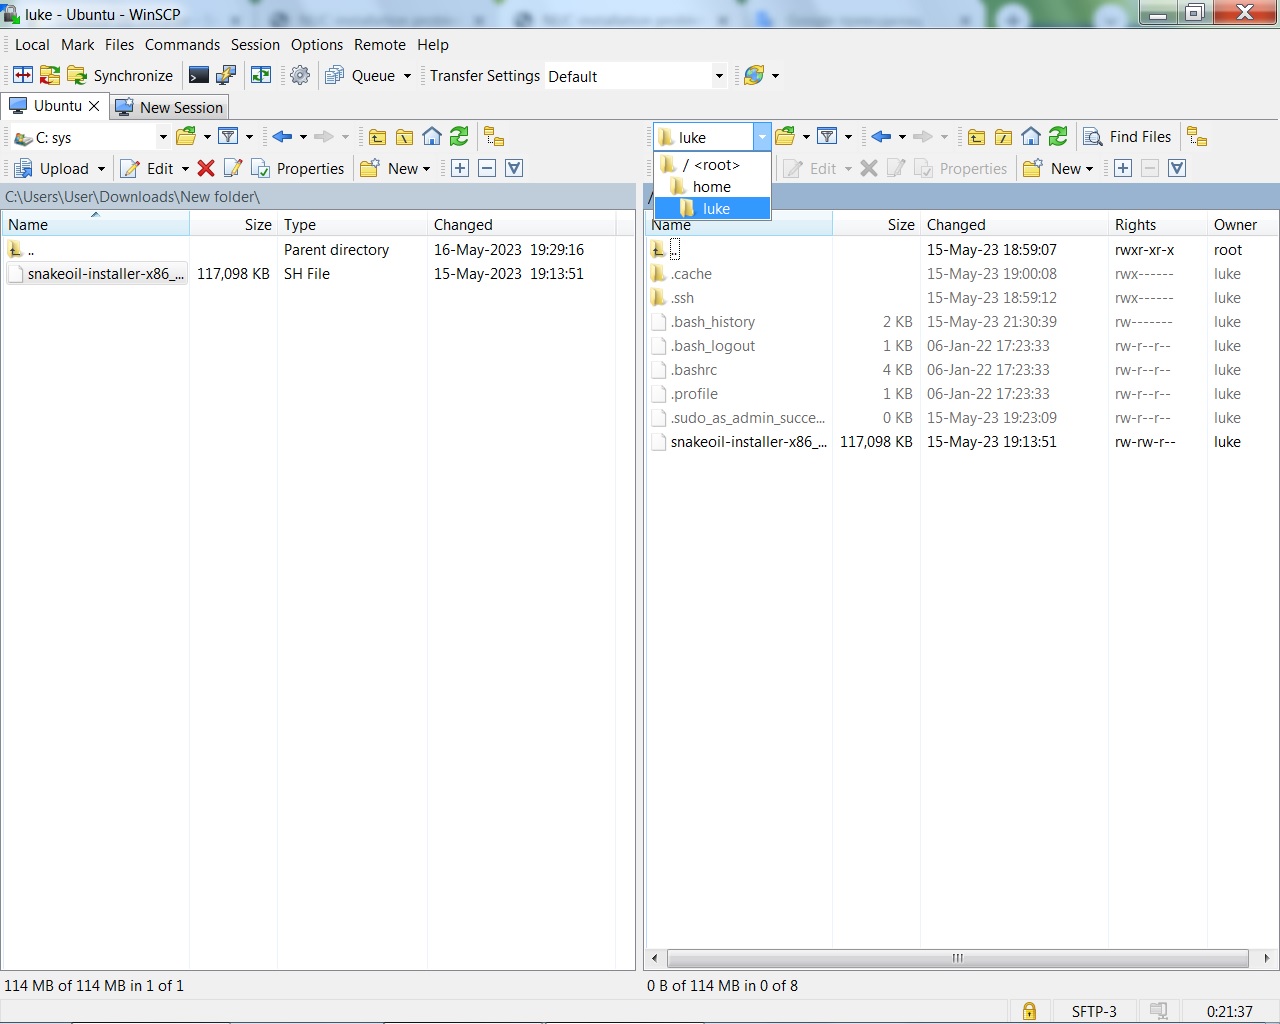Click the Synchronize Browsing toolbar icon
Screen dimensions: 1280x1024
tap(50, 75)
